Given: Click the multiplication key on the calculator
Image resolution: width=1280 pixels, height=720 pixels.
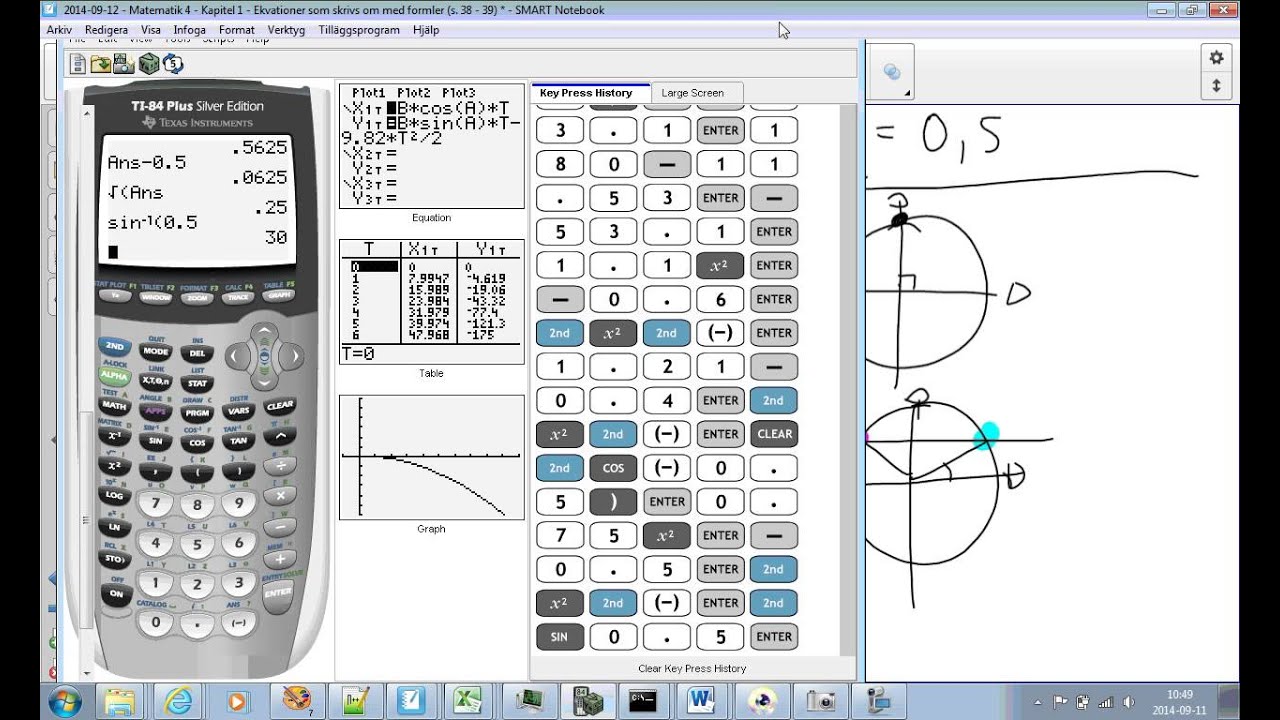Looking at the screenshot, I should (280, 496).
